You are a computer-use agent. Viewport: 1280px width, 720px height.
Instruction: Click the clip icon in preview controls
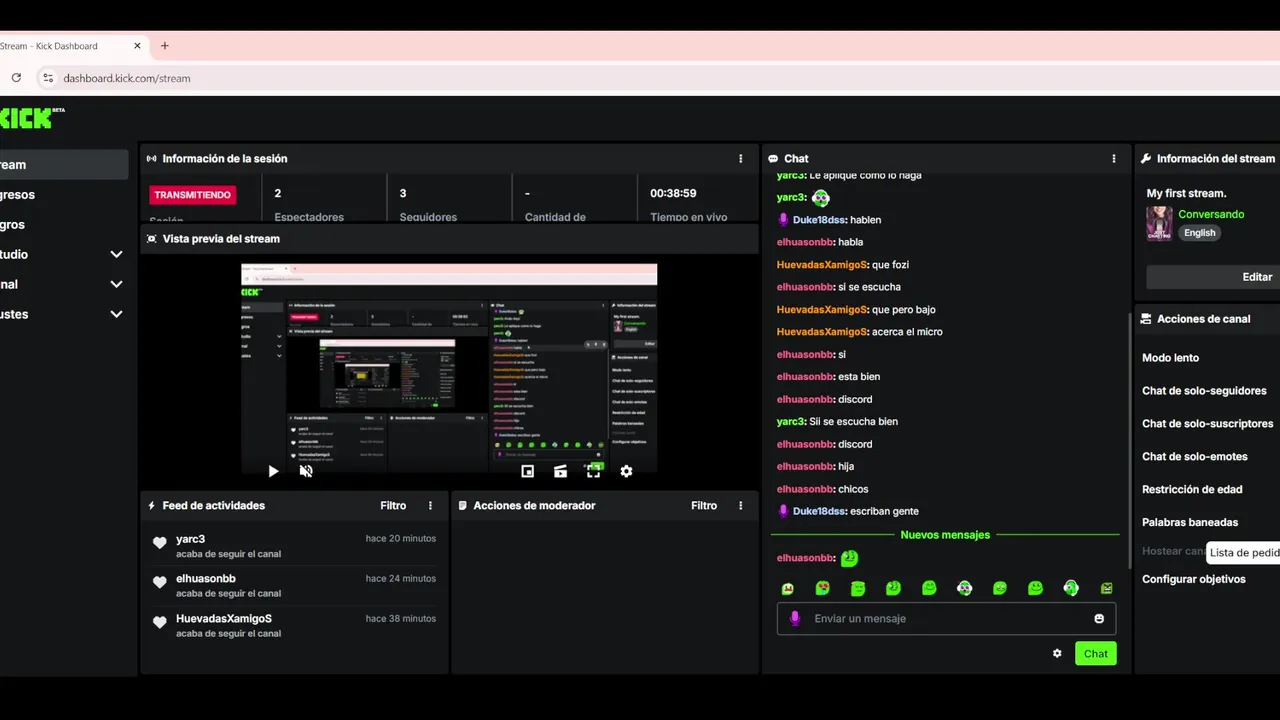[x=560, y=471]
